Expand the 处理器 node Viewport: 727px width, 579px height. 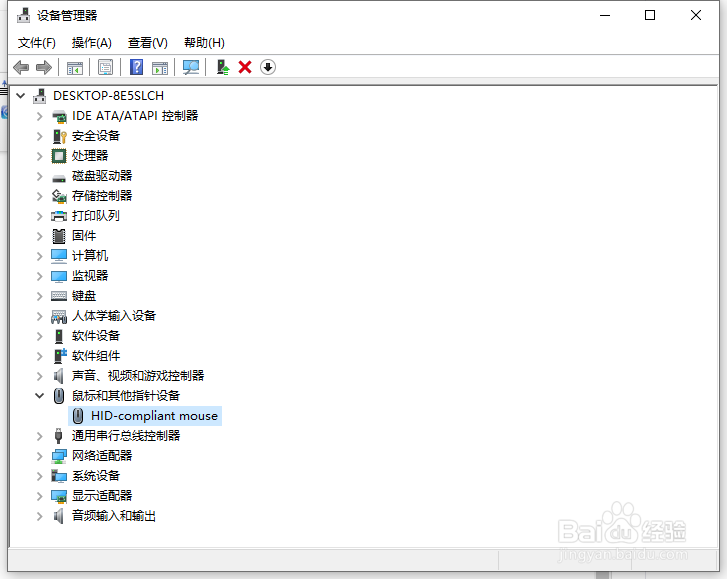[39, 156]
